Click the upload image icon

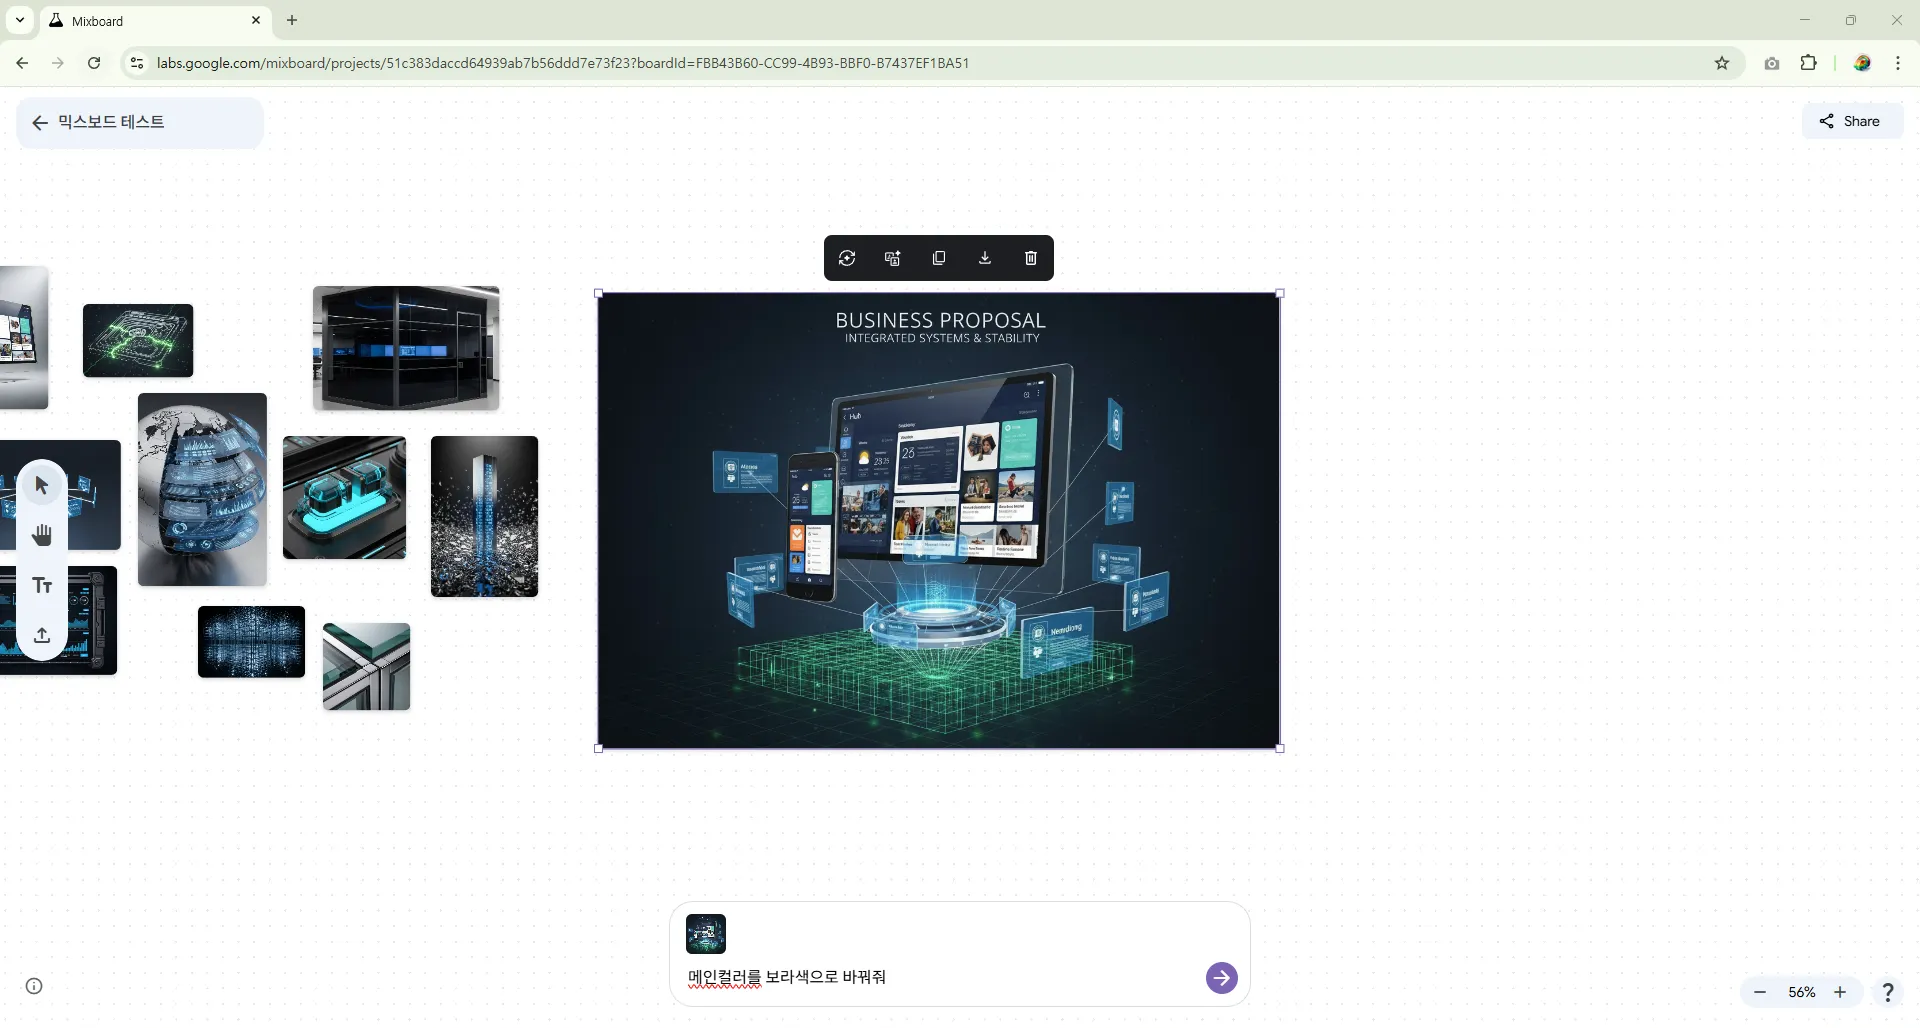42,636
